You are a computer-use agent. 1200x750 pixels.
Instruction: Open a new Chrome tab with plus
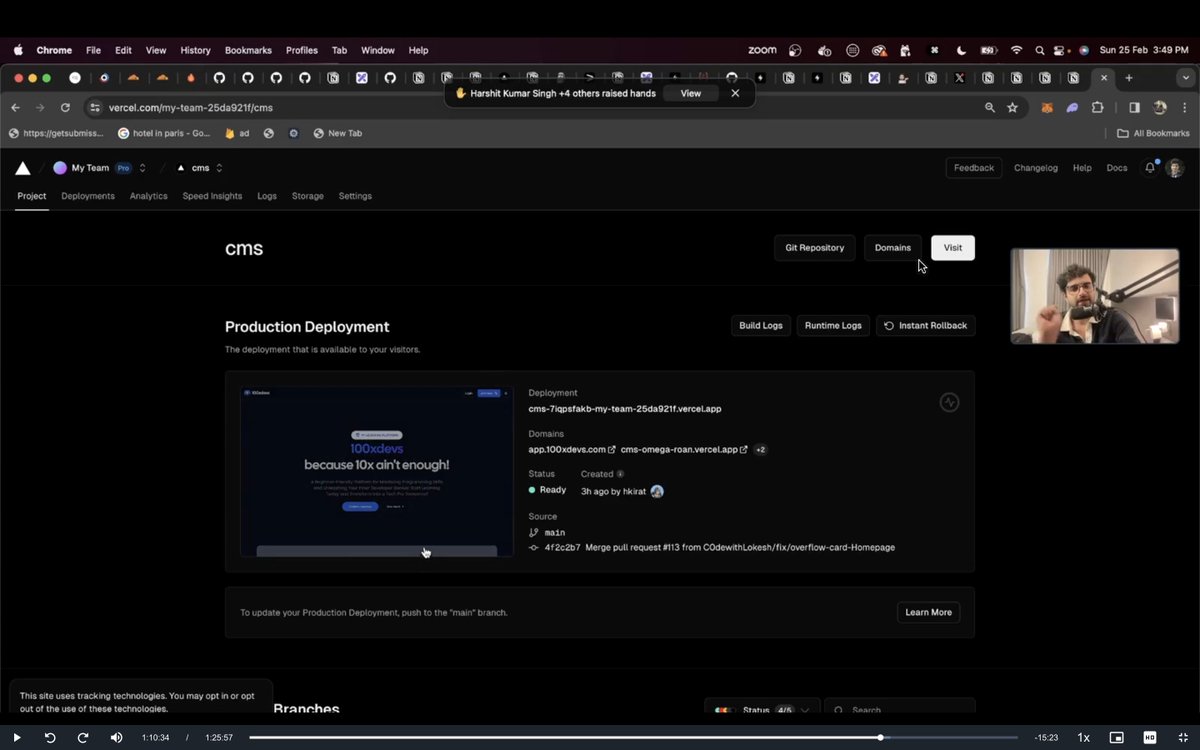click(1129, 78)
